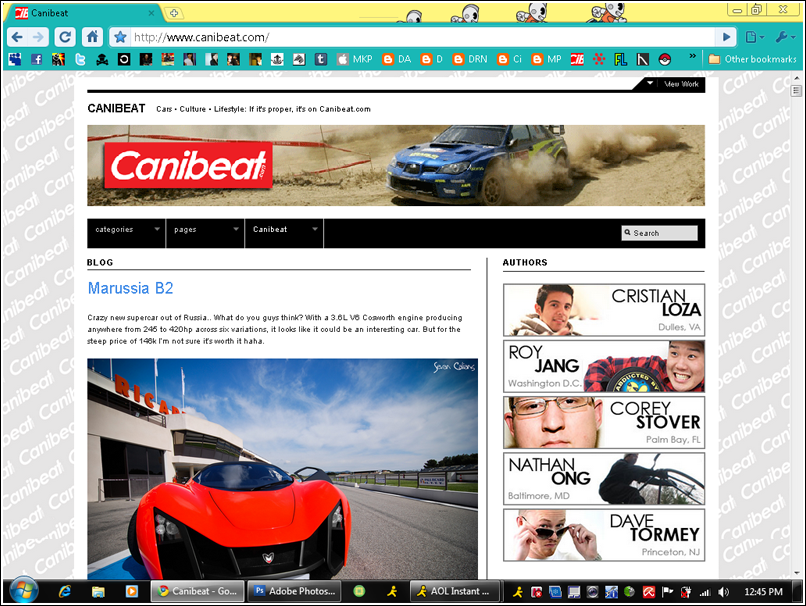This screenshot has height=606, width=806.
Task: Open the Marussia B2 blog post
Action: tap(130, 288)
